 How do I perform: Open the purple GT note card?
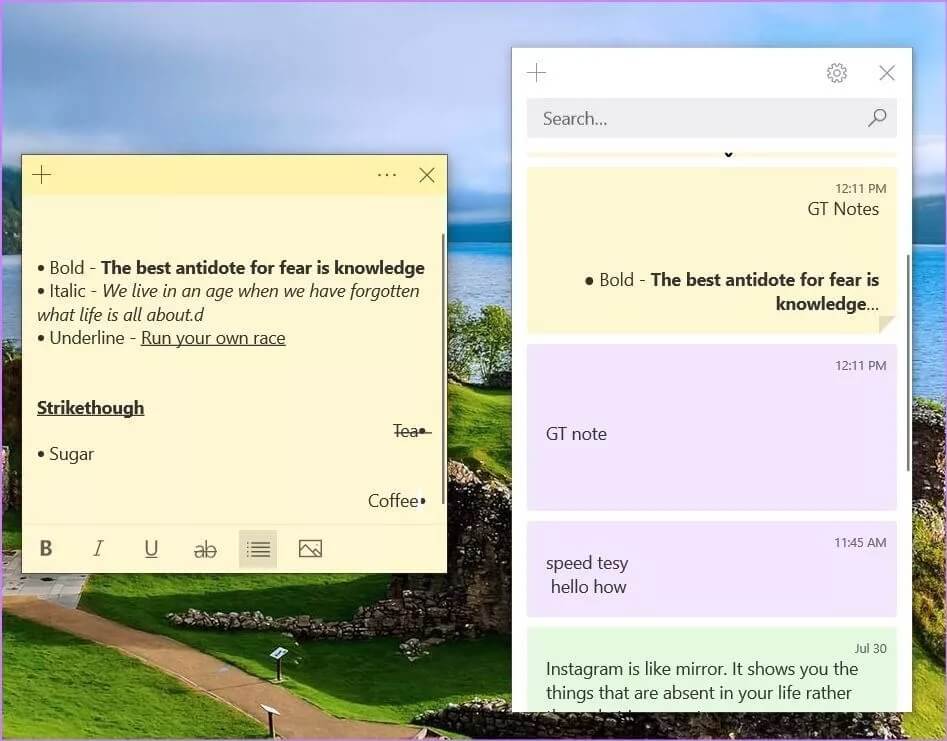coord(711,427)
